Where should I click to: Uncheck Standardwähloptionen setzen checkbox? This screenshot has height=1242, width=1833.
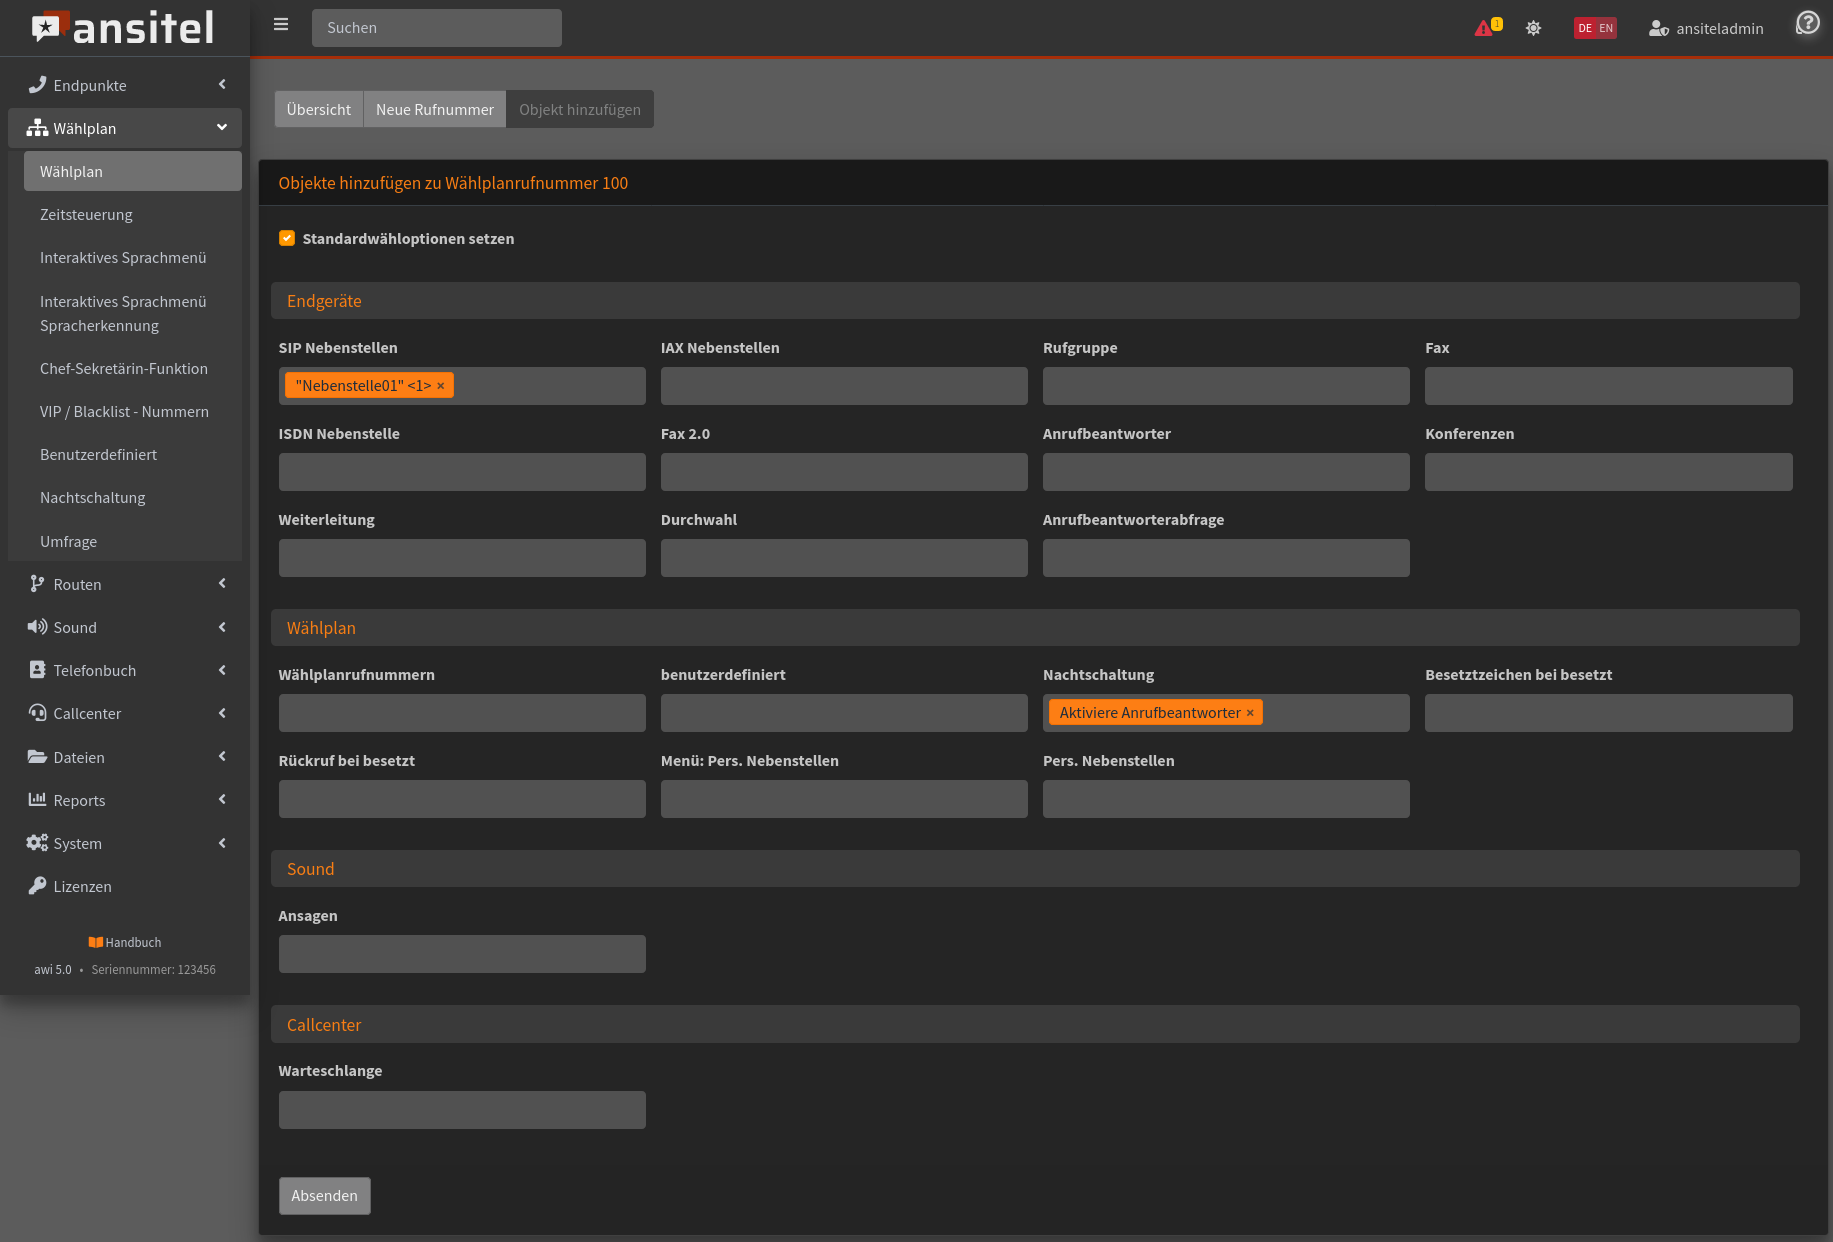(x=287, y=238)
